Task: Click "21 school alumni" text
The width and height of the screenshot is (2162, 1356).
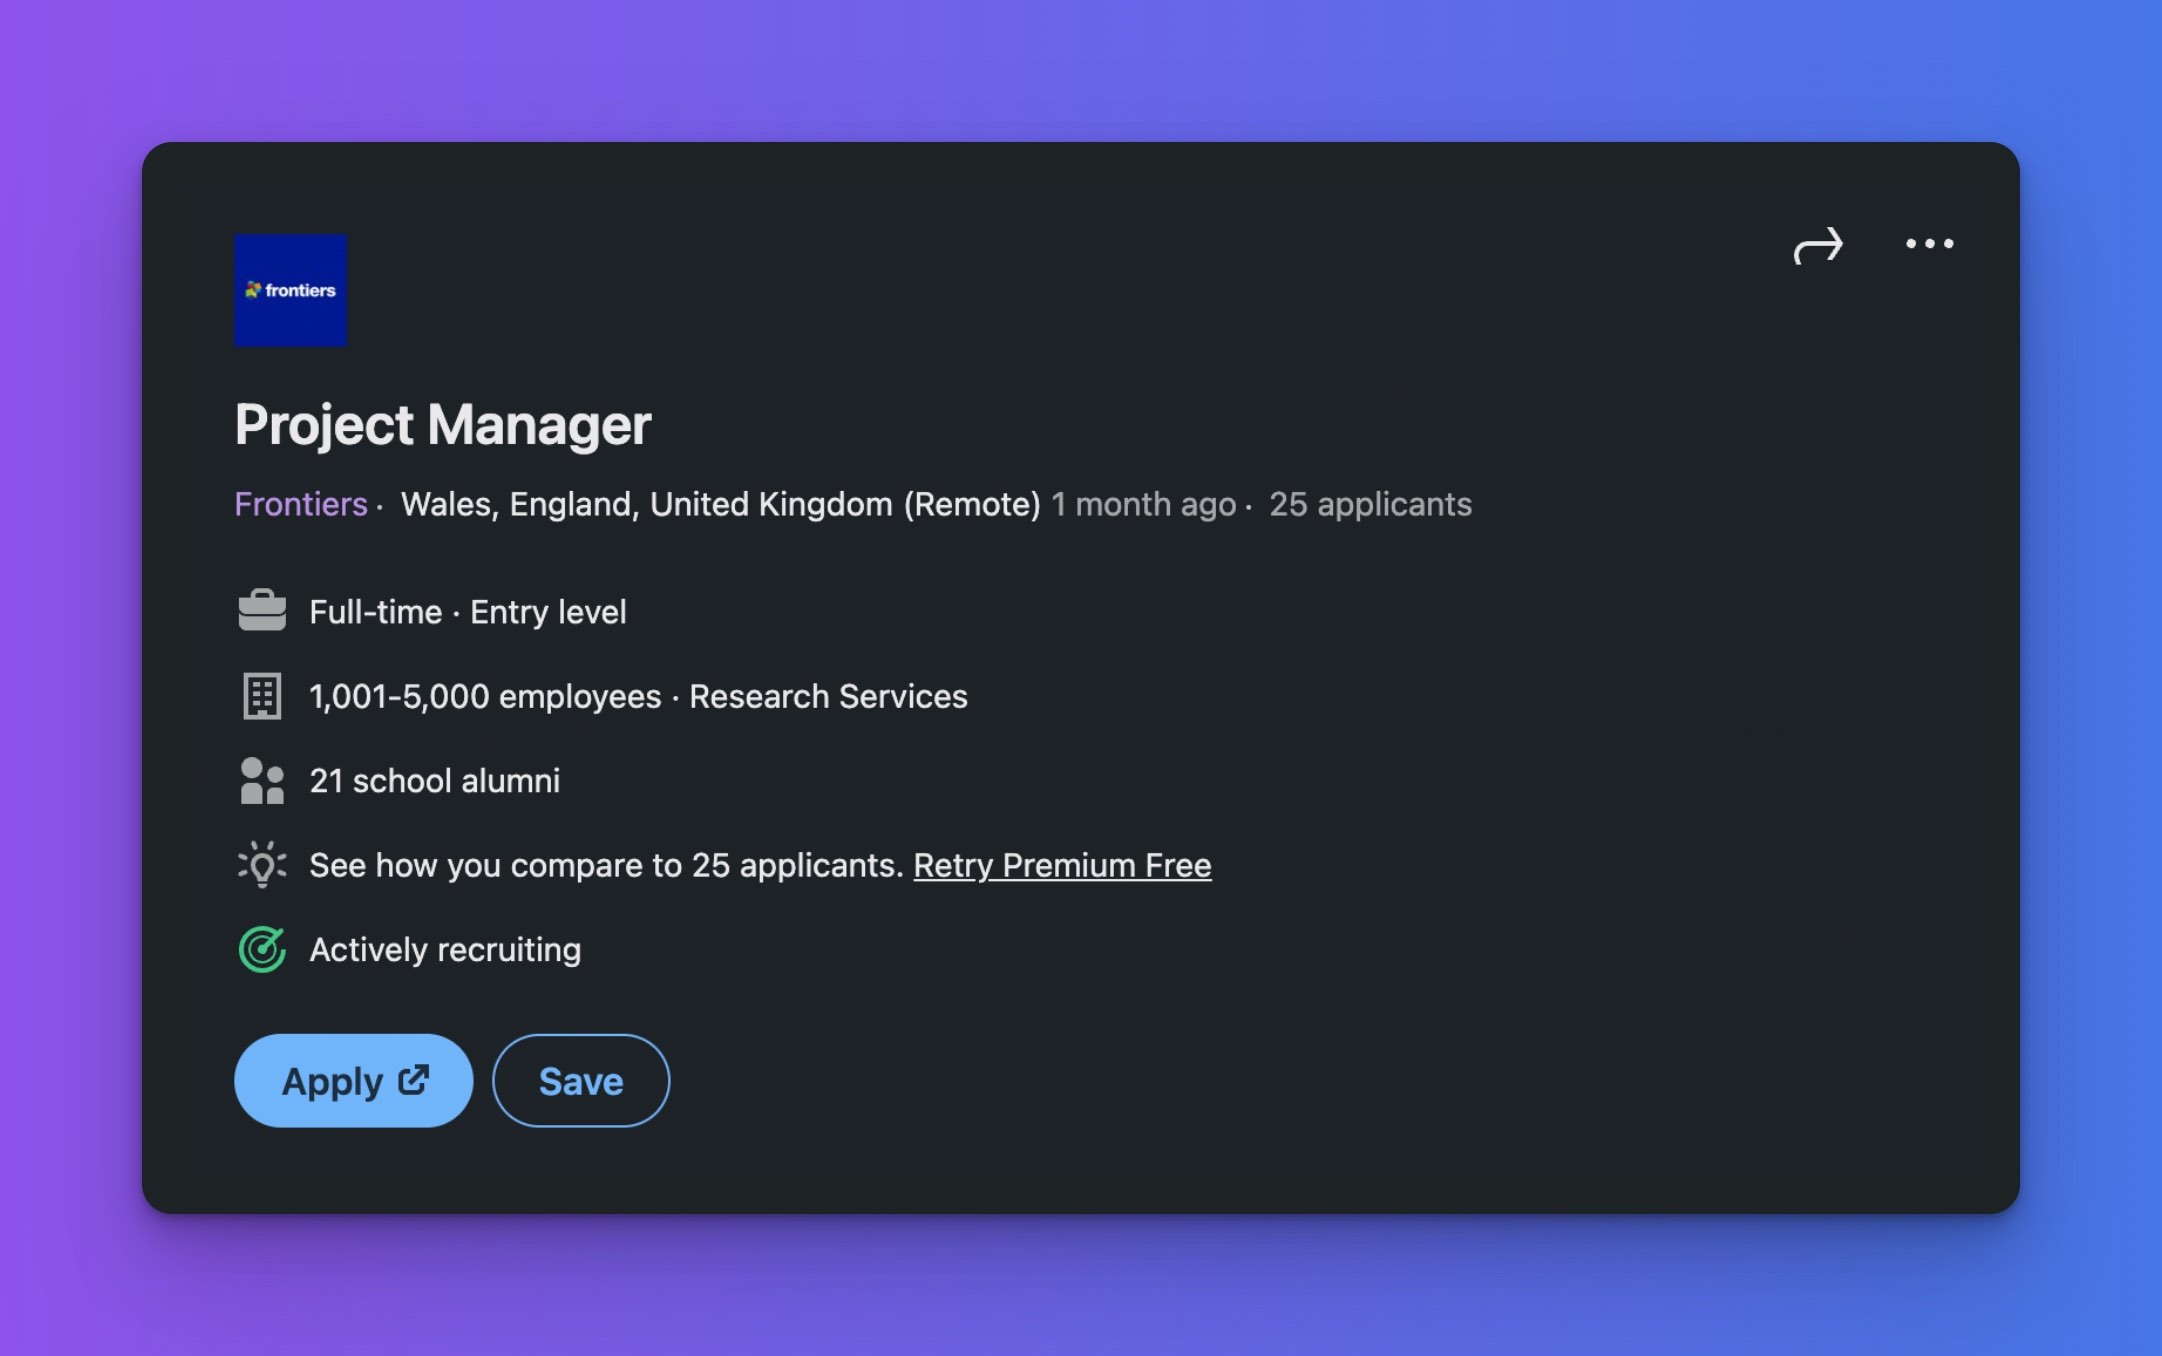Action: click(x=435, y=780)
